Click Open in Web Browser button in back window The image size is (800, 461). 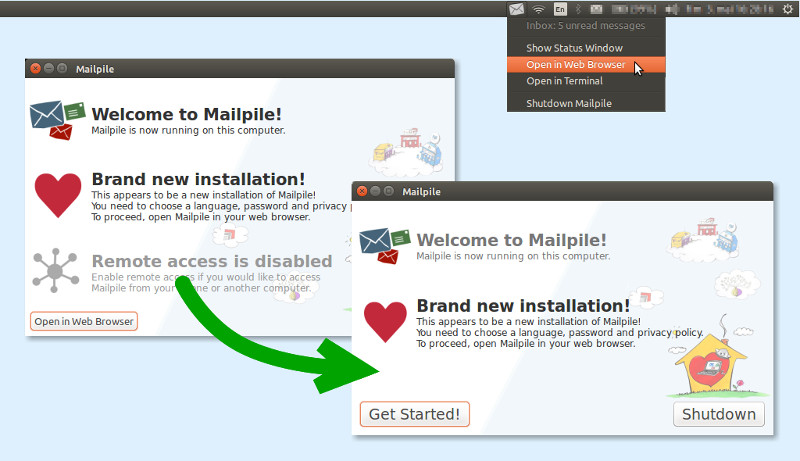(x=84, y=321)
